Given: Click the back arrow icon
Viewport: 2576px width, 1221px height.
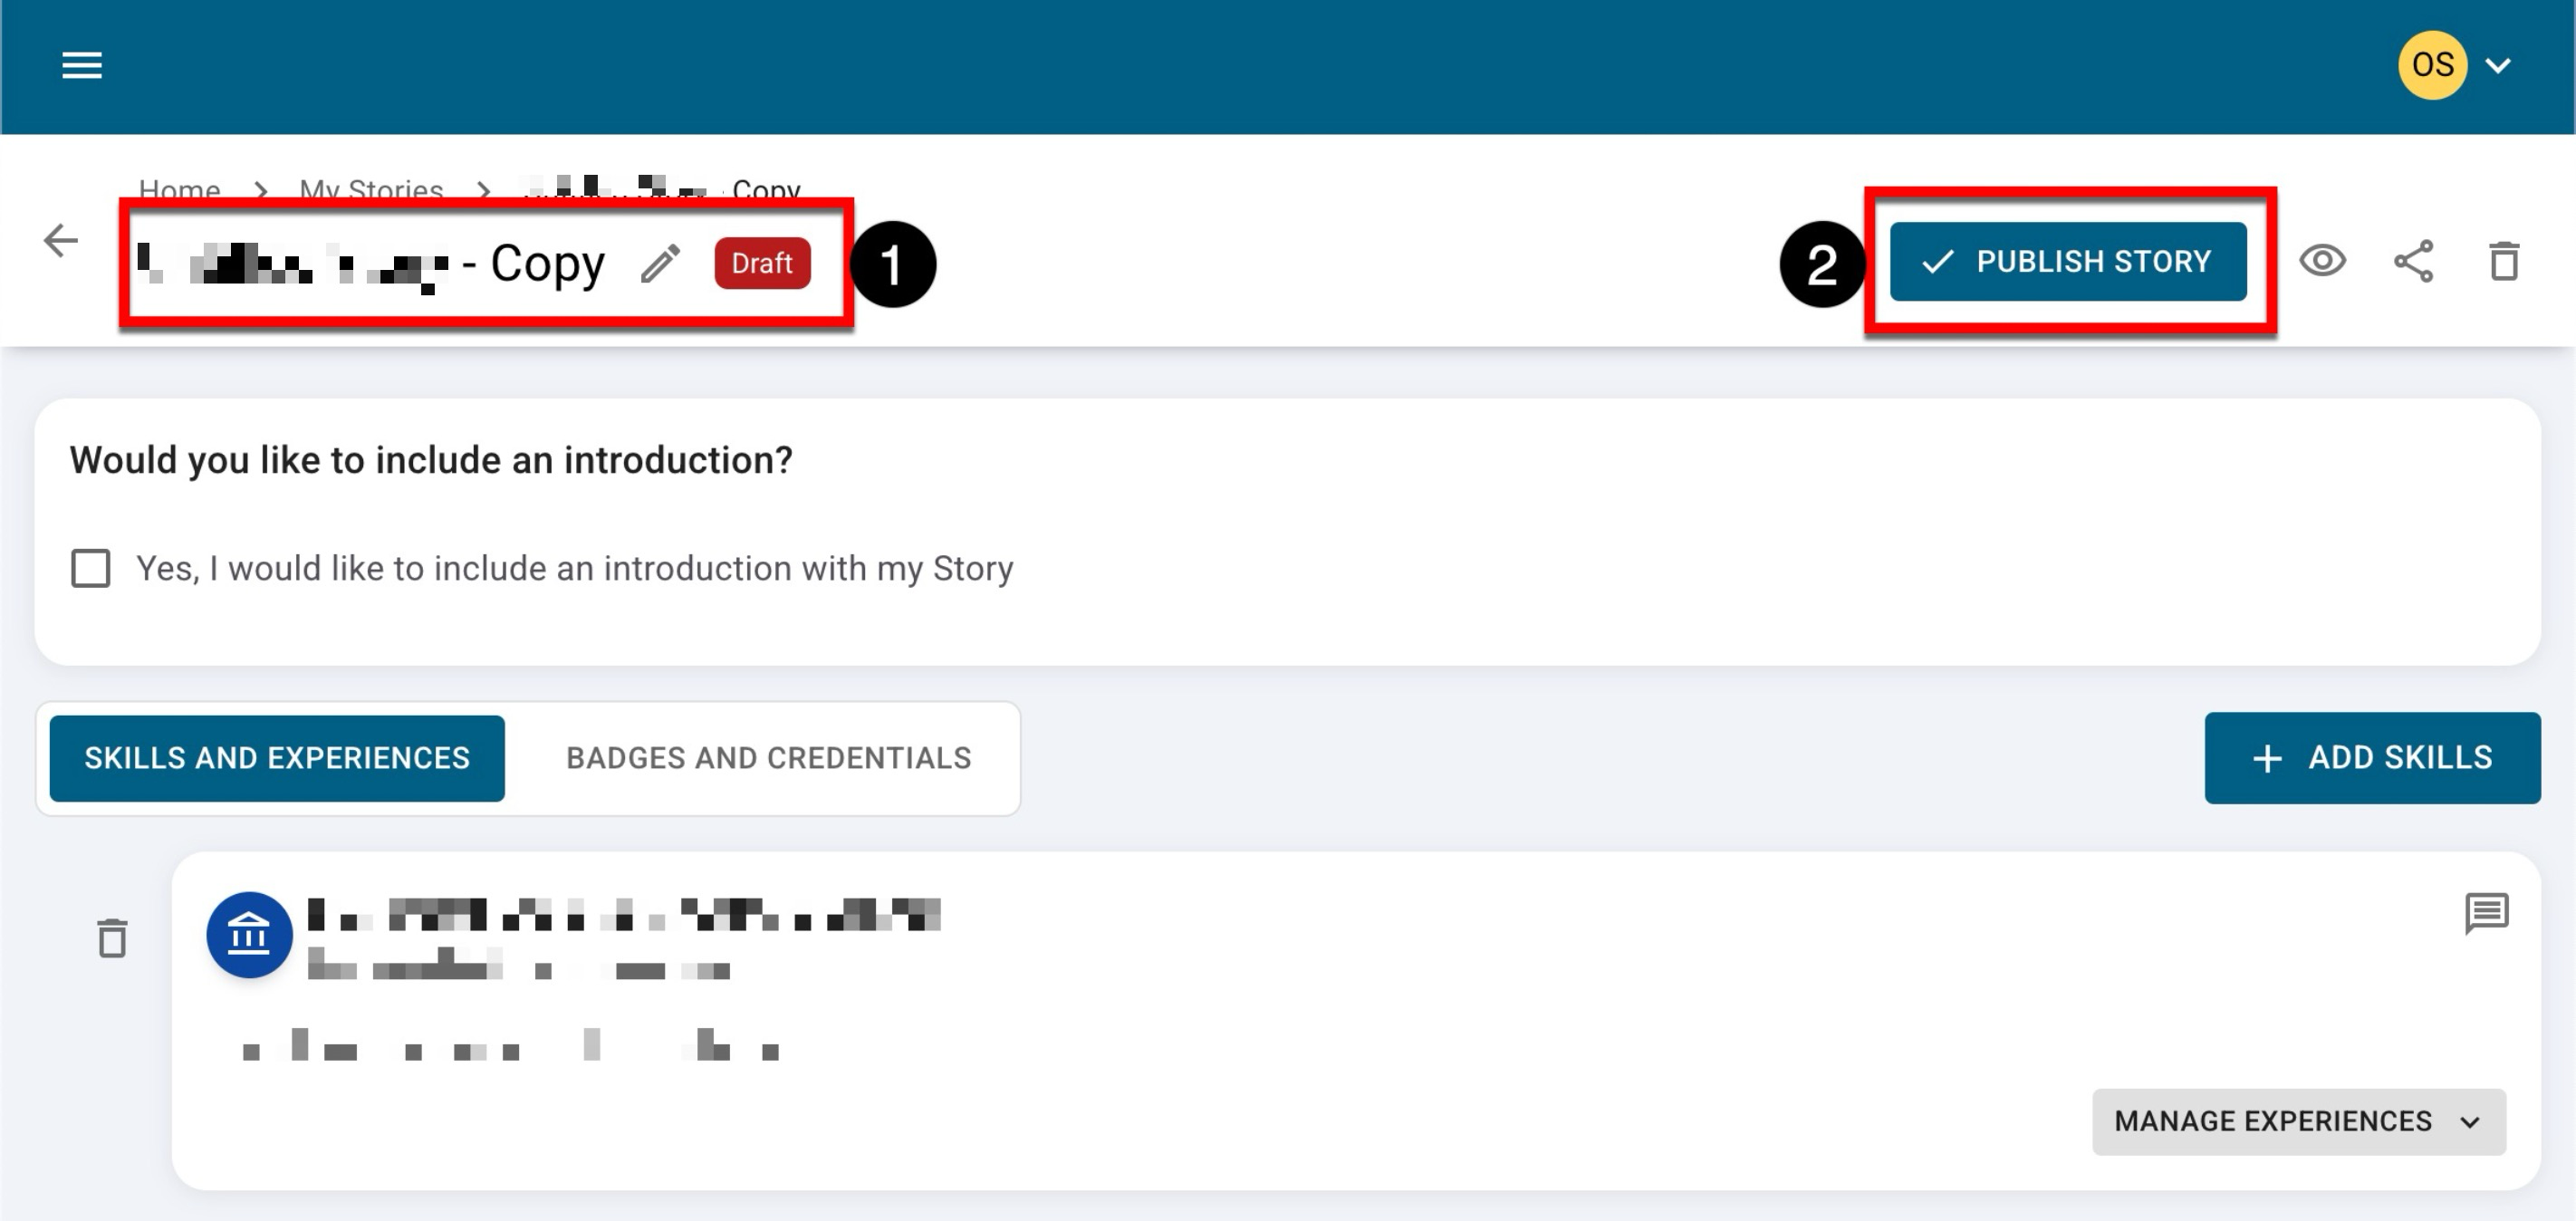Looking at the screenshot, I should click(x=61, y=241).
